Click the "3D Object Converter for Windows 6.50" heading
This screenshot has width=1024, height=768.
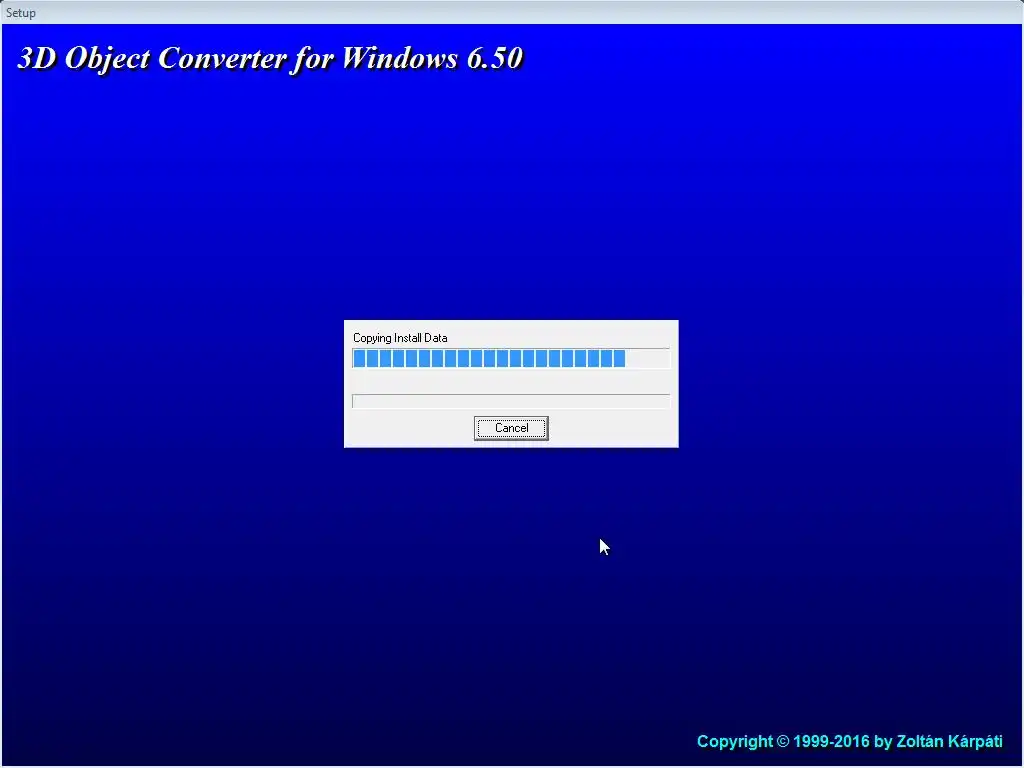coord(270,59)
